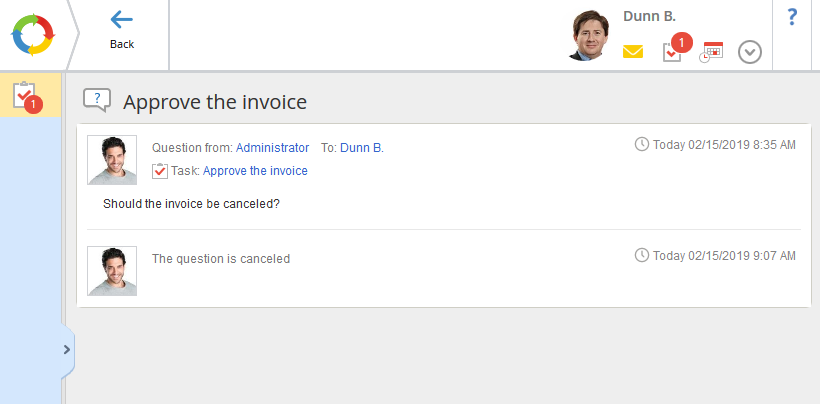Open the calendar icon in header
The width and height of the screenshot is (820, 404).
tap(711, 51)
